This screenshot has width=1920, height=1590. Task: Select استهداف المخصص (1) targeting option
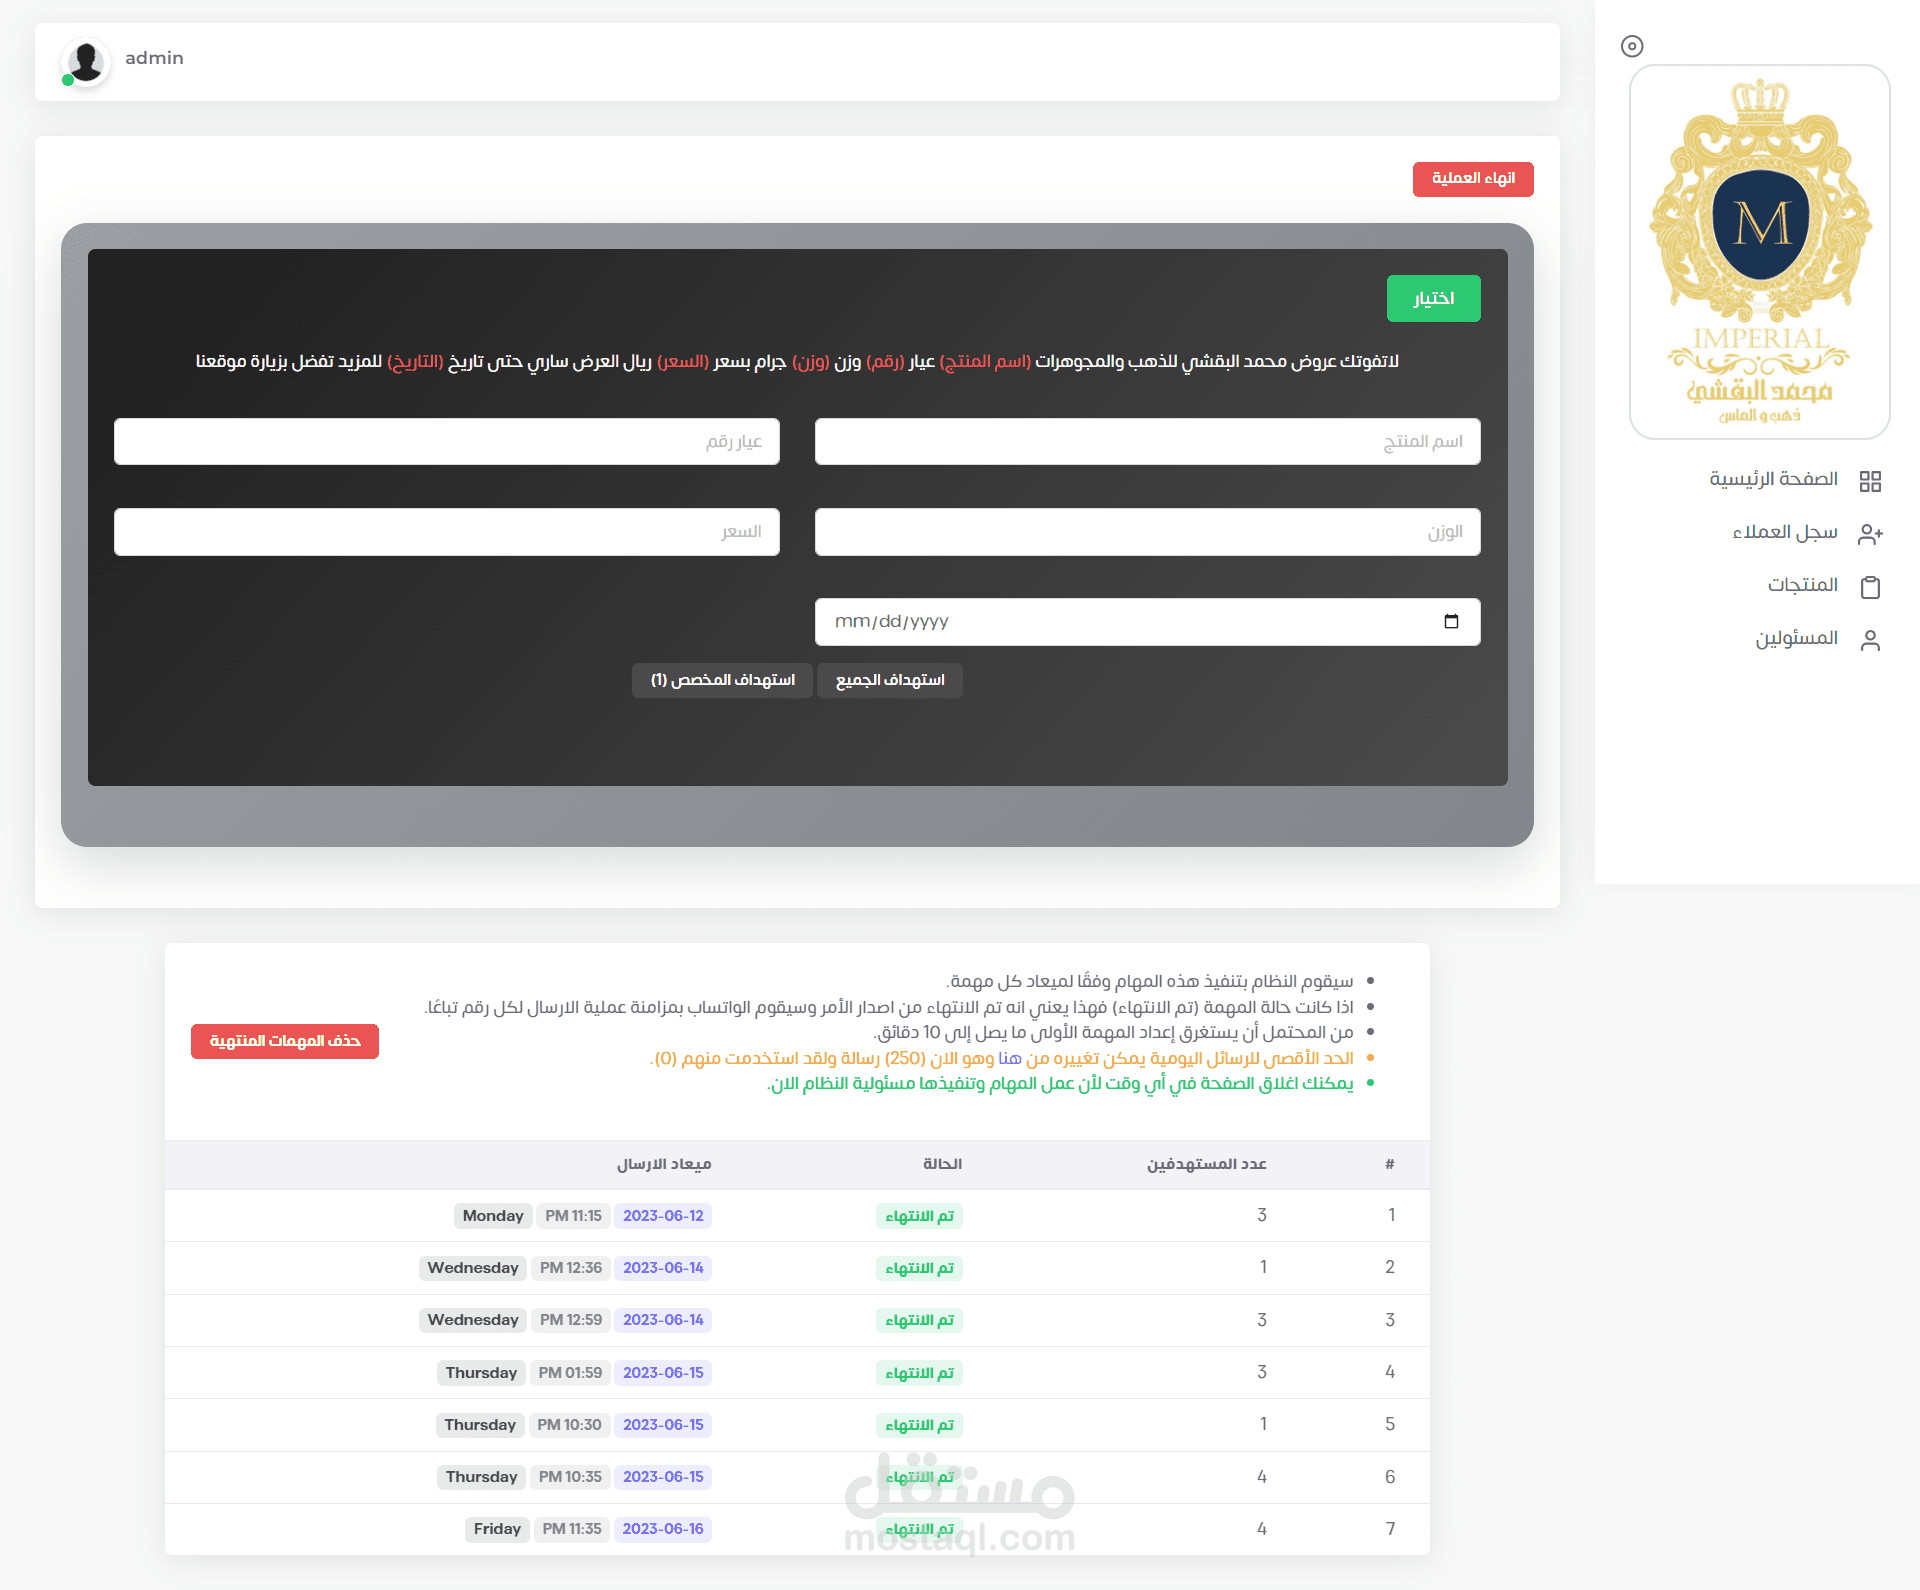tap(722, 680)
